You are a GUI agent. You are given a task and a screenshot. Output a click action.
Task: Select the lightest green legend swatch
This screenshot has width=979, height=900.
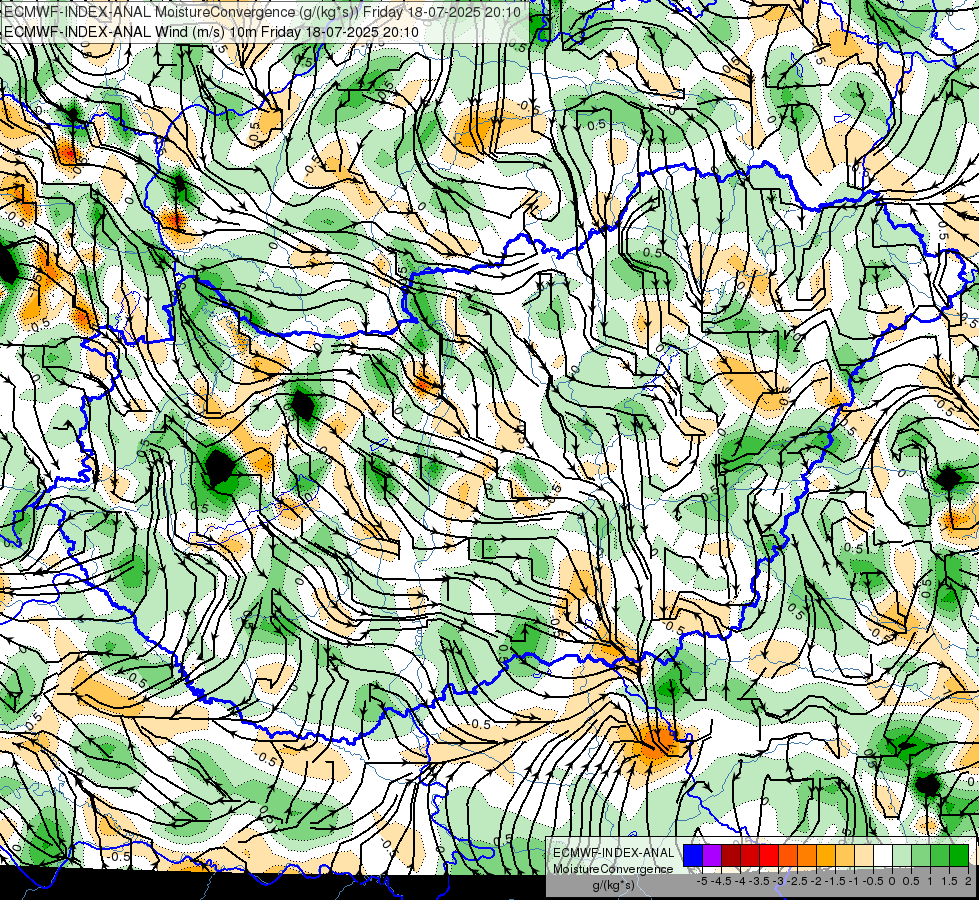click(902, 855)
